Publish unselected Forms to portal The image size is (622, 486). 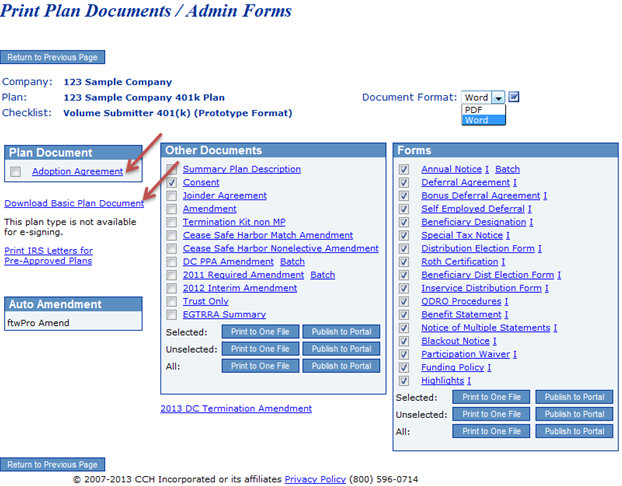pyautogui.click(x=574, y=414)
